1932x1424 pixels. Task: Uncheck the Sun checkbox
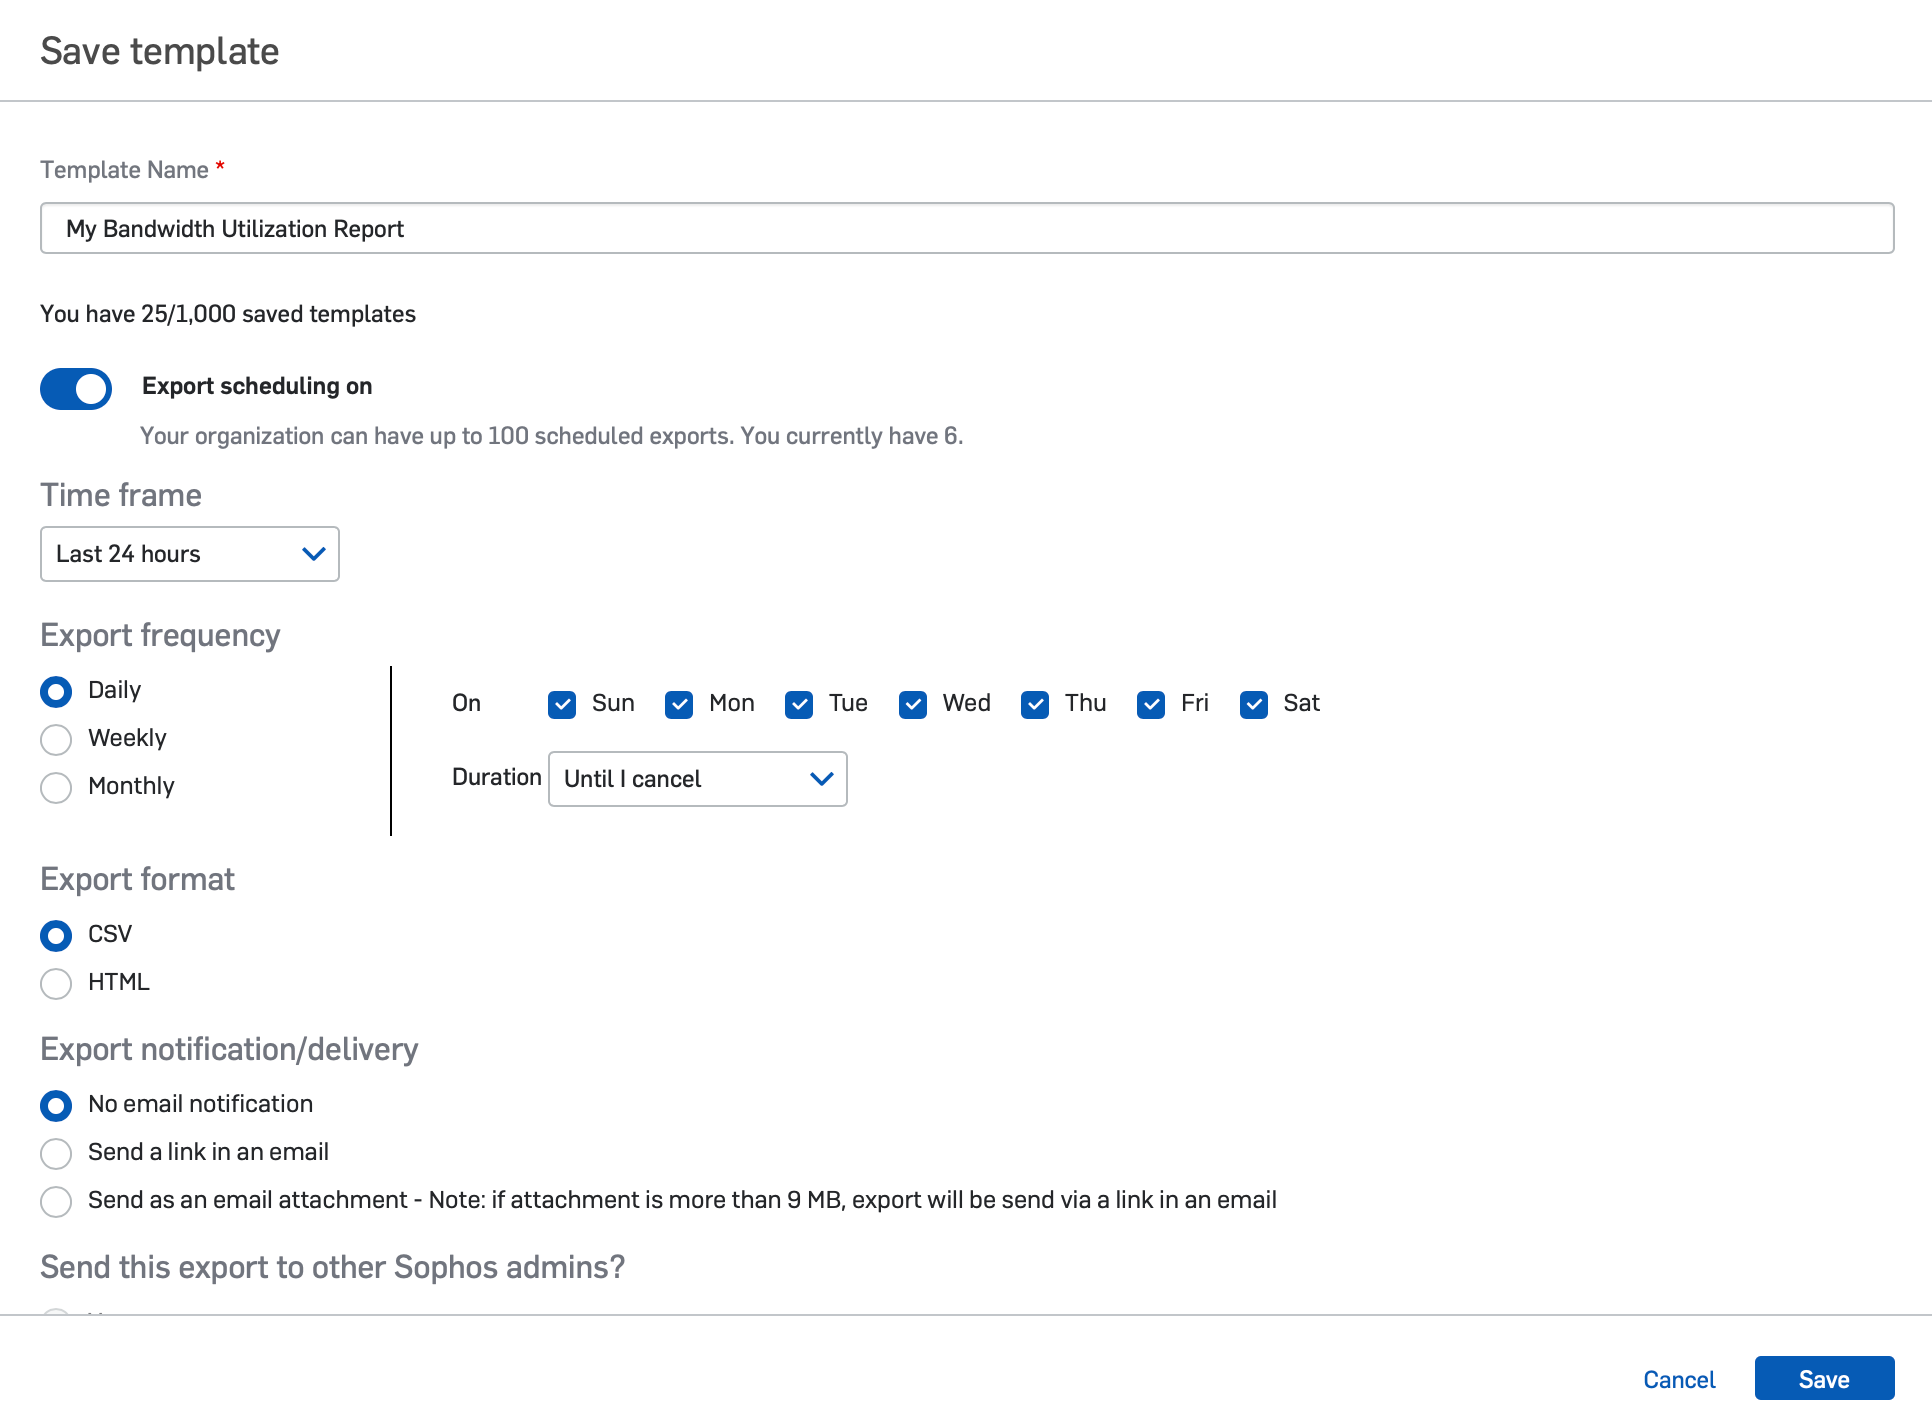[562, 705]
